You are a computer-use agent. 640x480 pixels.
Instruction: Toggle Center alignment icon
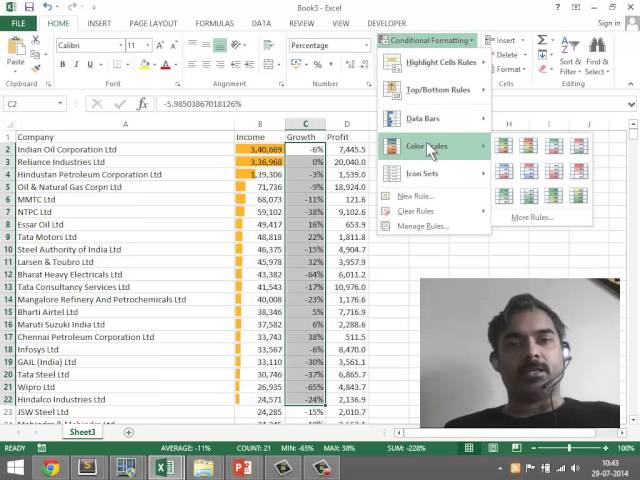tap(206, 64)
